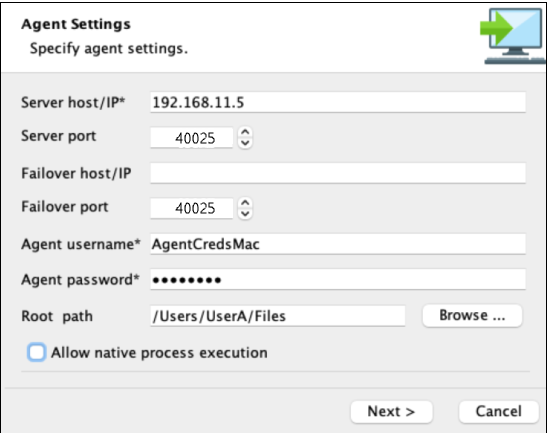547x433 pixels.
Task: Select the Server port number field
Action: 192,138
